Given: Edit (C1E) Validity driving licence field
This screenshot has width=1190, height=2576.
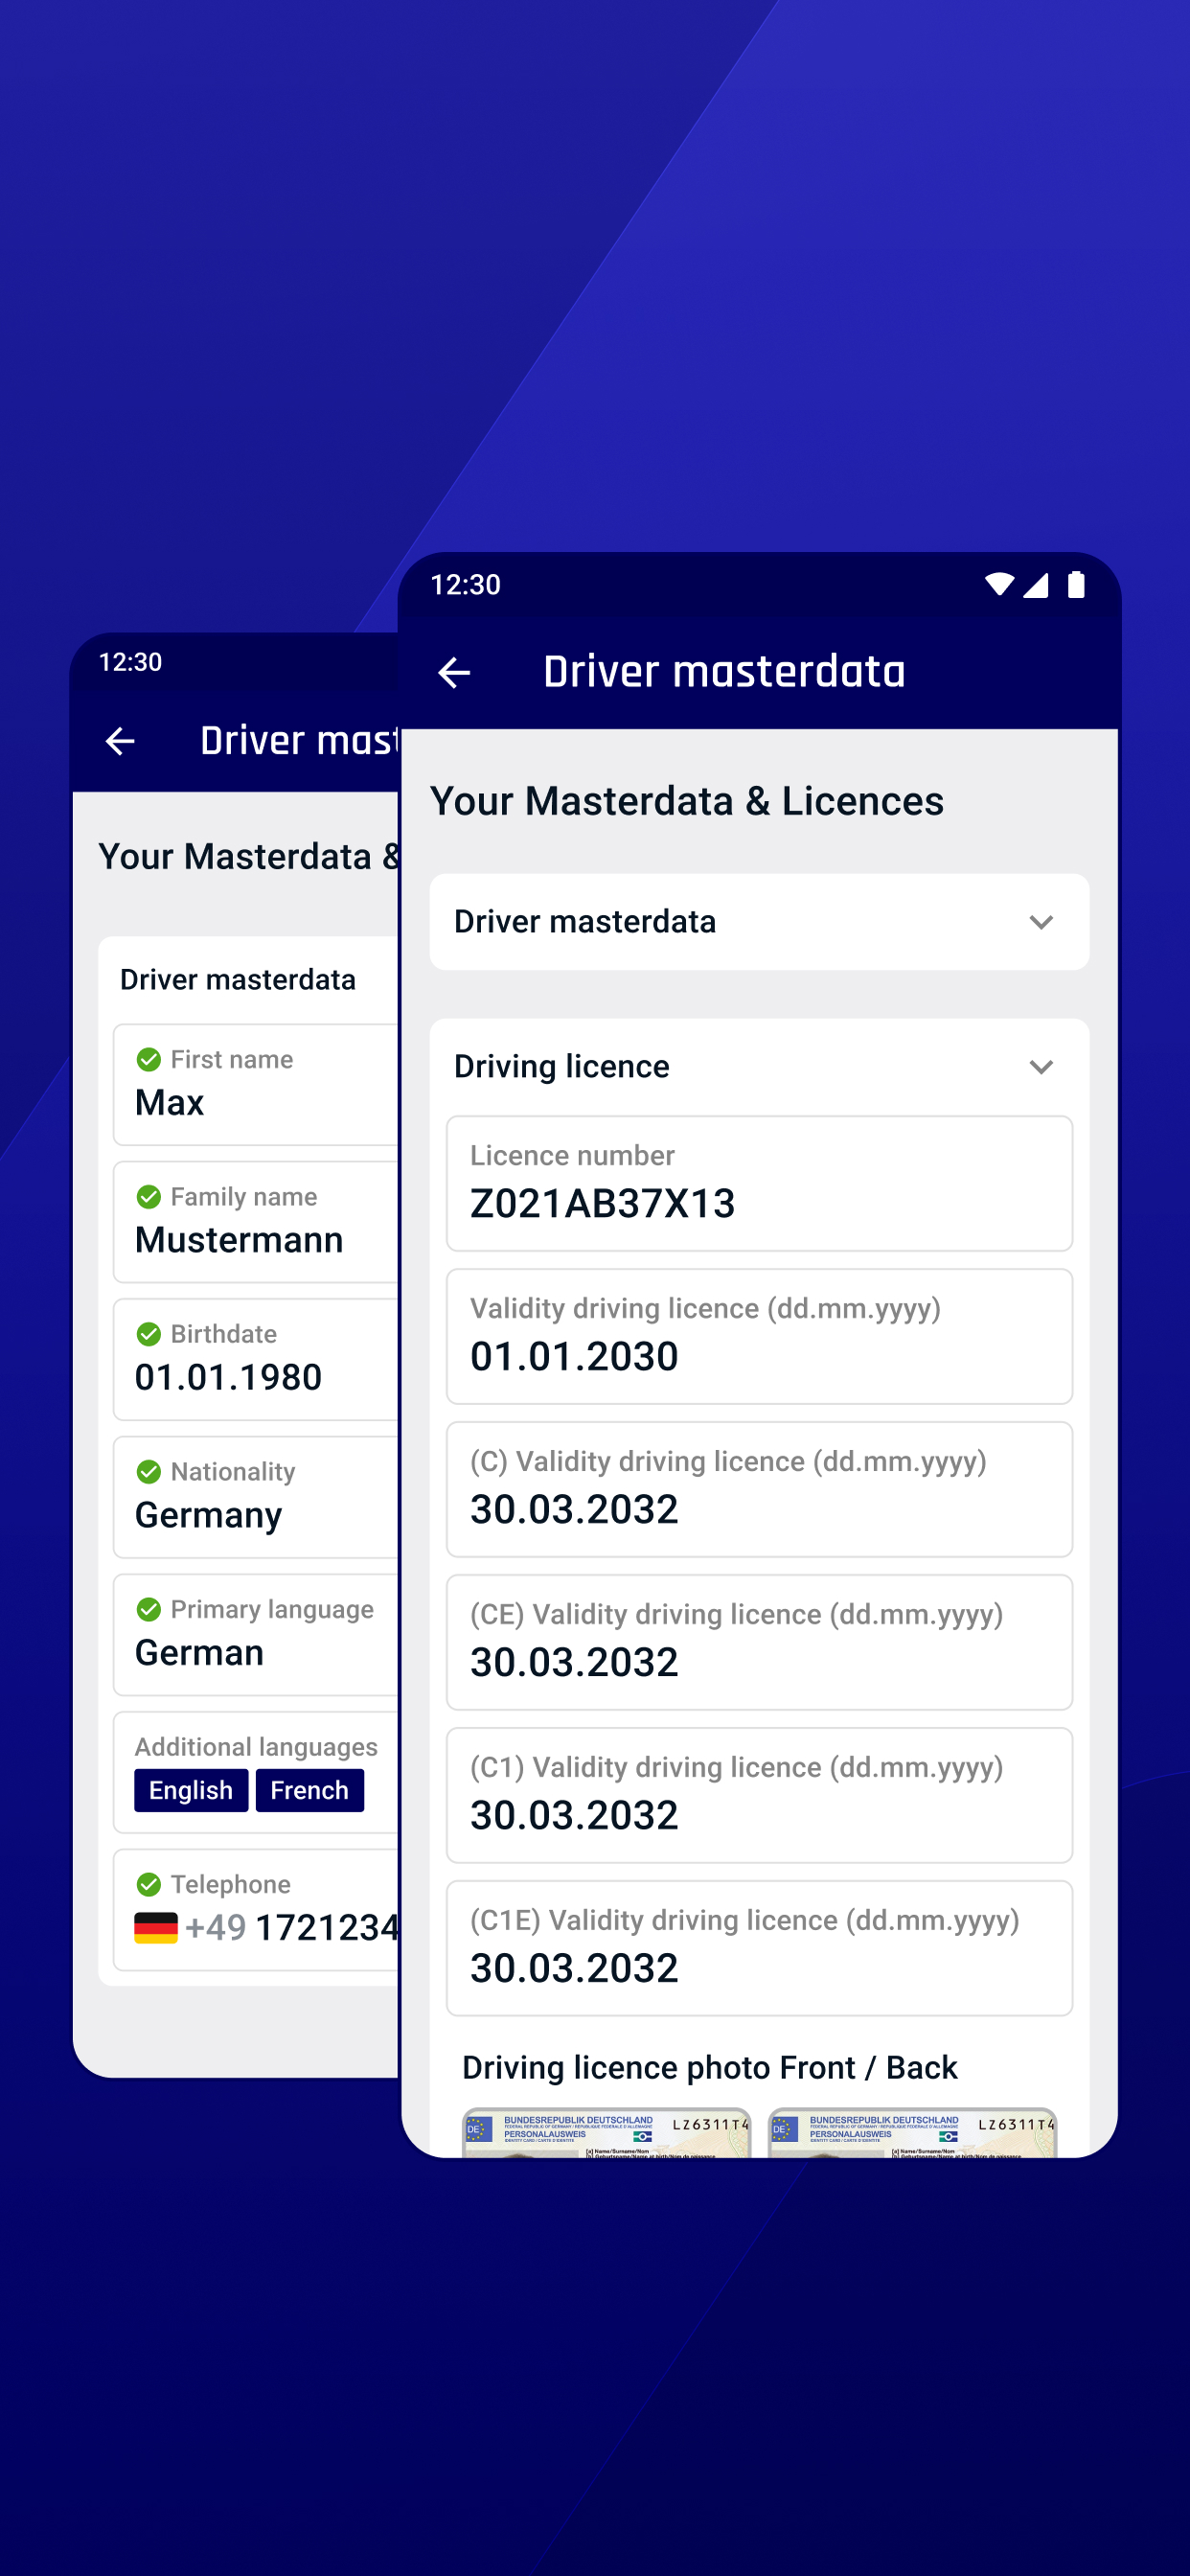Looking at the screenshot, I should point(759,1948).
